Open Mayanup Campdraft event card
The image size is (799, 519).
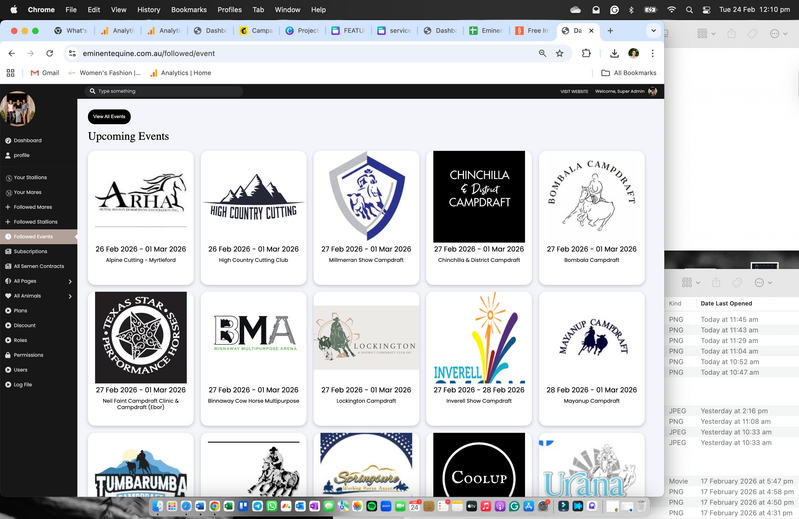tap(592, 359)
